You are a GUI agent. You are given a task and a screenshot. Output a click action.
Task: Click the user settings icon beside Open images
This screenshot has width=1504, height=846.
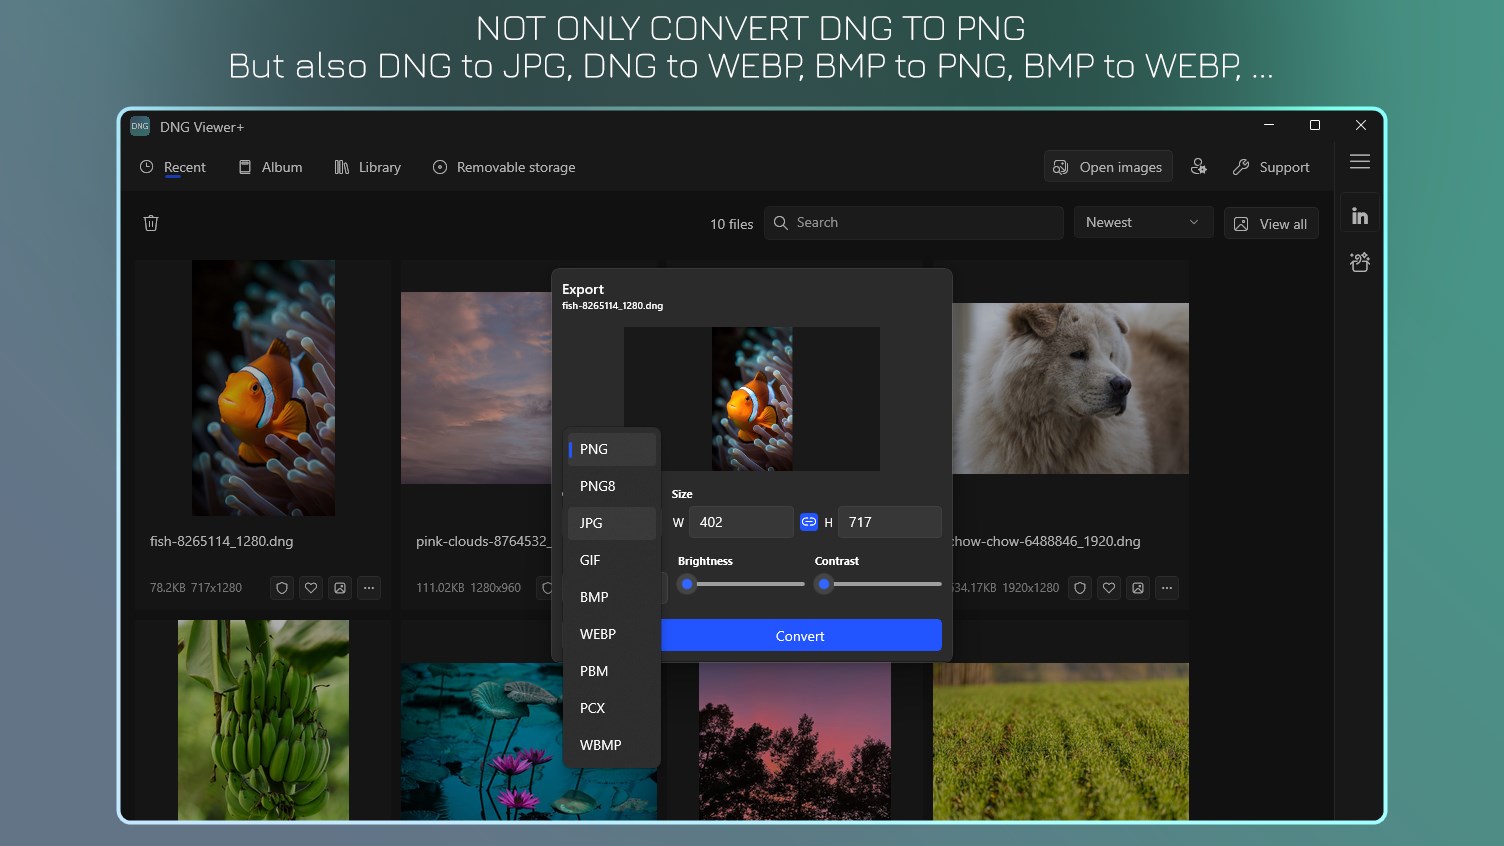(1198, 167)
